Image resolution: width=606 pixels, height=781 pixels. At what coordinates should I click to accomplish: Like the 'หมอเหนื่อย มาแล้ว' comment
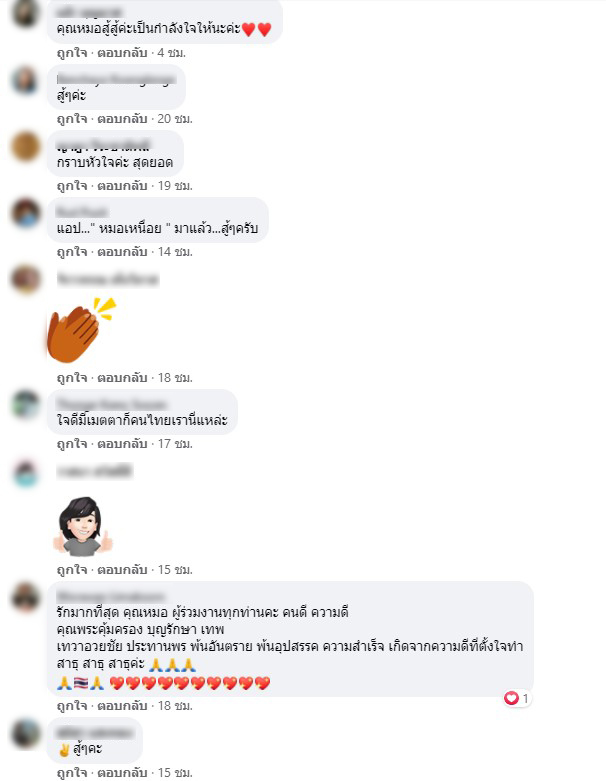click(72, 252)
